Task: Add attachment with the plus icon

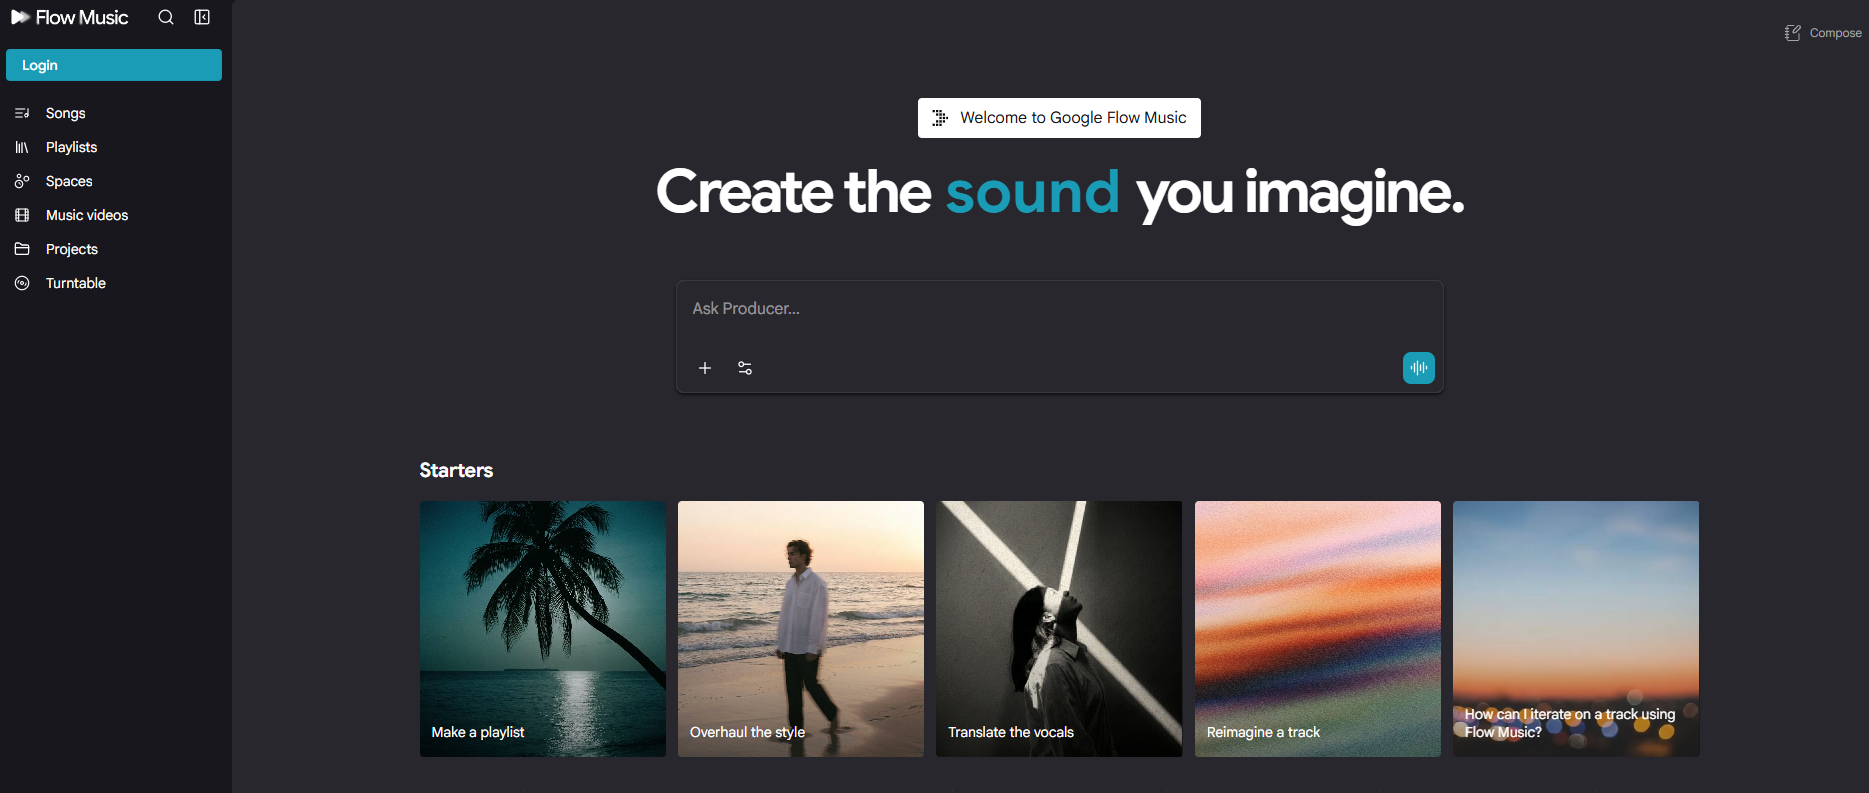Action: 705,368
